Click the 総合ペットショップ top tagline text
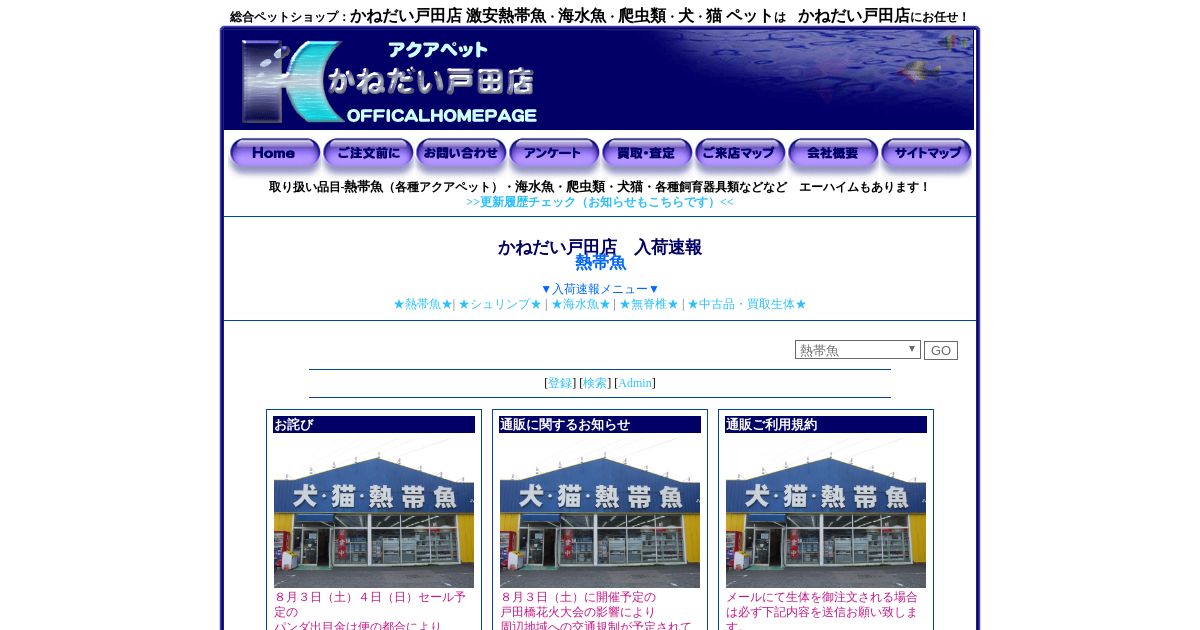Screen dimensions: 1200x630 [x=600, y=16]
